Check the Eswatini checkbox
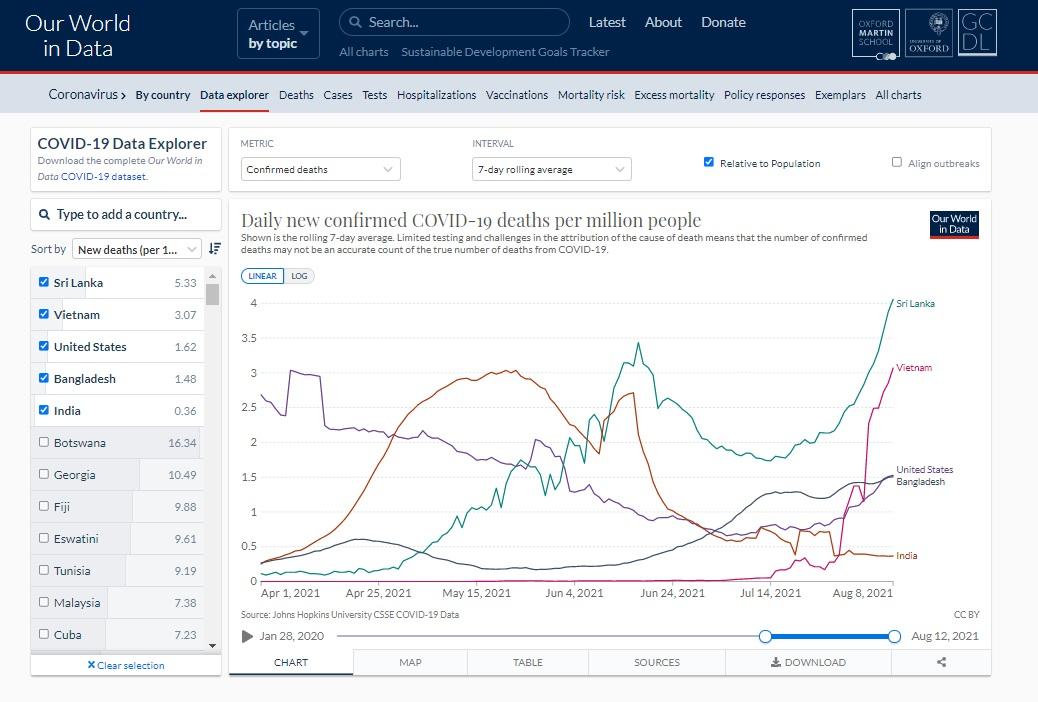 point(44,538)
